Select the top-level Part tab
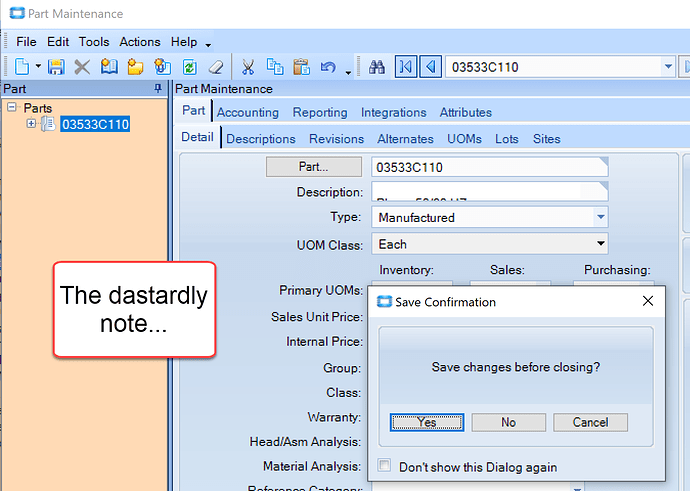The width and height of the screenshot is (690, 491). click(194, 110)
